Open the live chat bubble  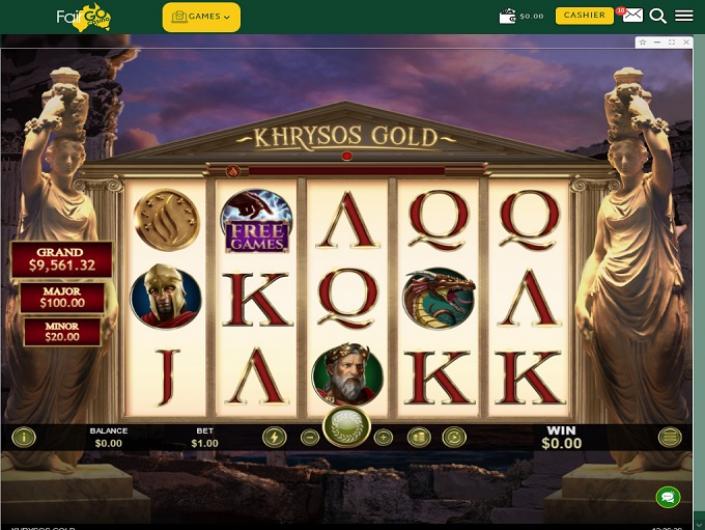pos(668,497)
